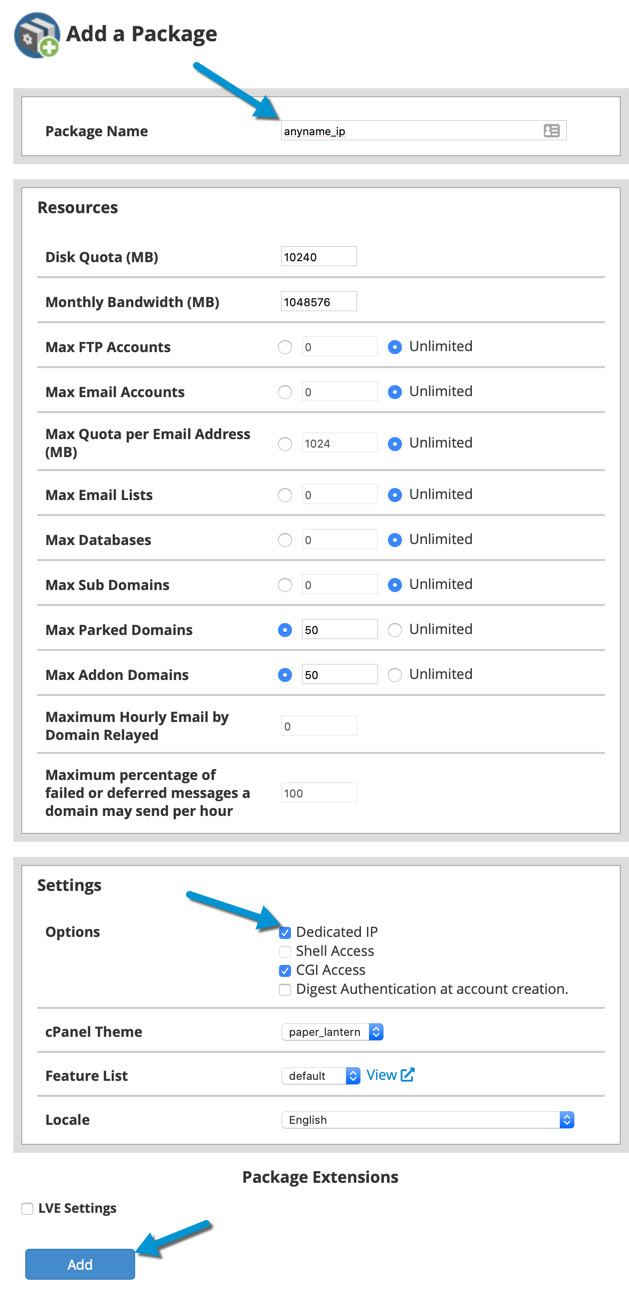Click the Package Name text field
The height and width of the screenshot is (1294, 629).
tap(410, 131)
